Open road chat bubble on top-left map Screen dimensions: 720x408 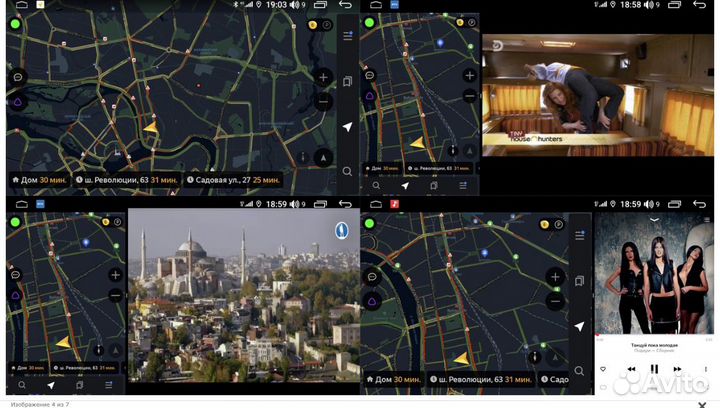pyautogui.click(x=17, y=77)
